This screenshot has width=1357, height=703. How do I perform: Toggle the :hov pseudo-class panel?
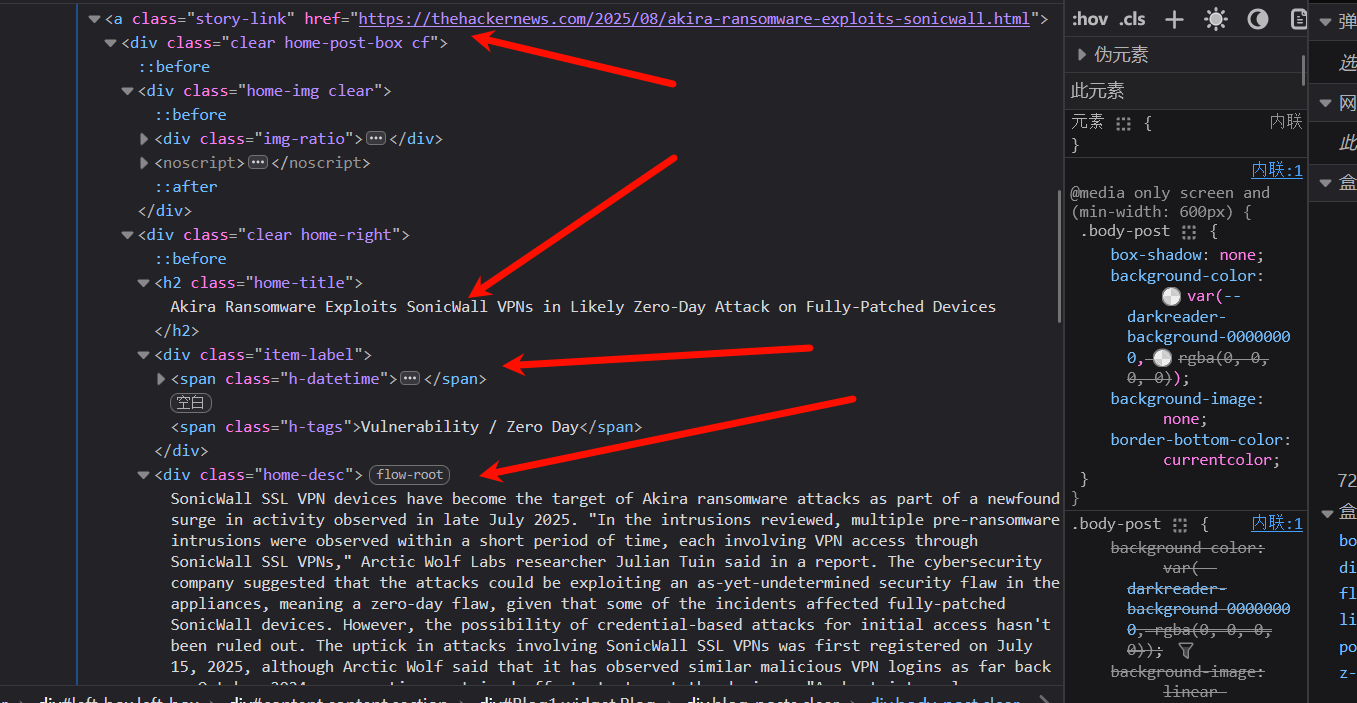[x=1090, y=19]
